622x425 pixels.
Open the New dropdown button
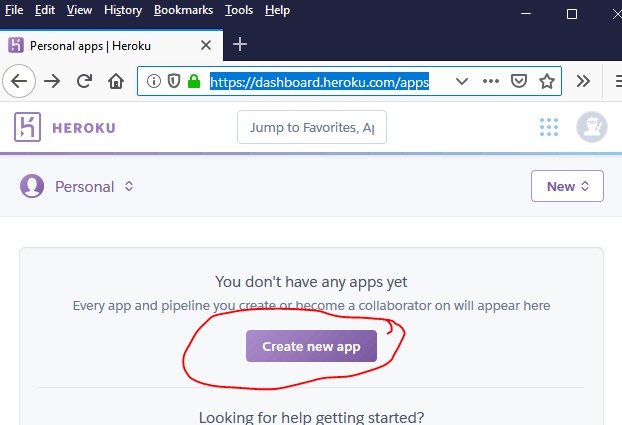[567, 186]
